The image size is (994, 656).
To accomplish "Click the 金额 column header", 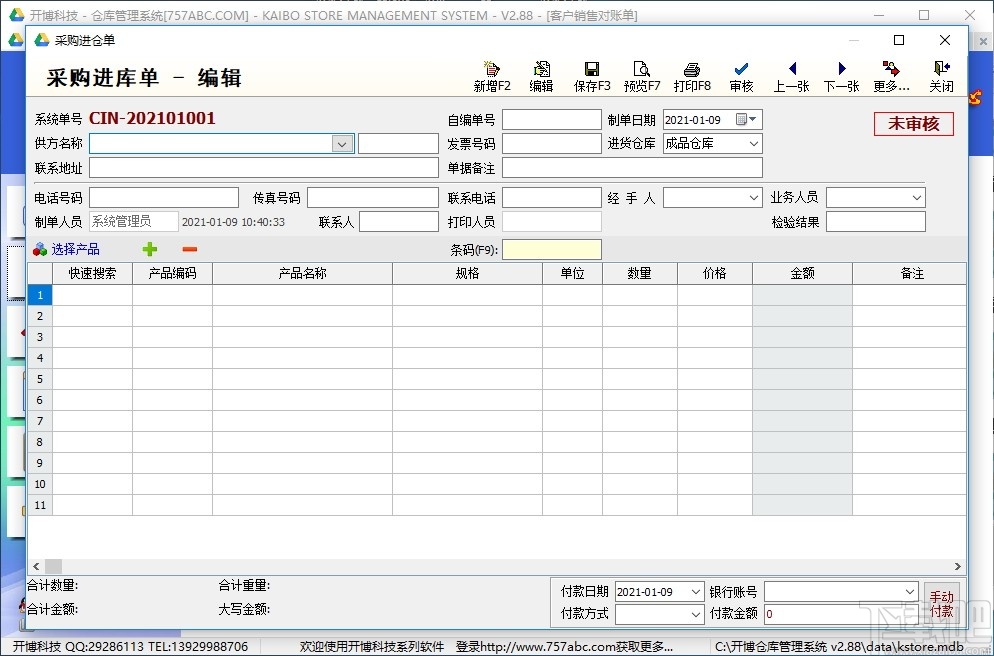I will pyautogui.click(x=803, y=273).
